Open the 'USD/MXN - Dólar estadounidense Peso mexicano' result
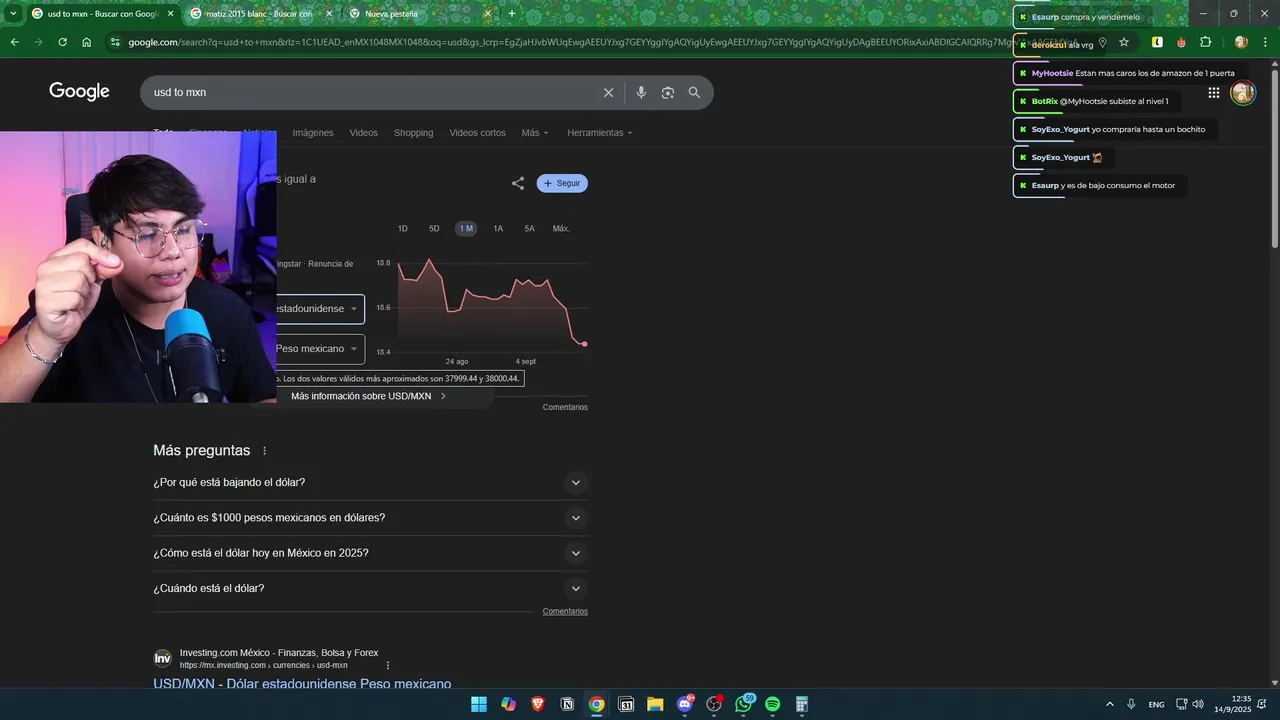 coord(302,684)
